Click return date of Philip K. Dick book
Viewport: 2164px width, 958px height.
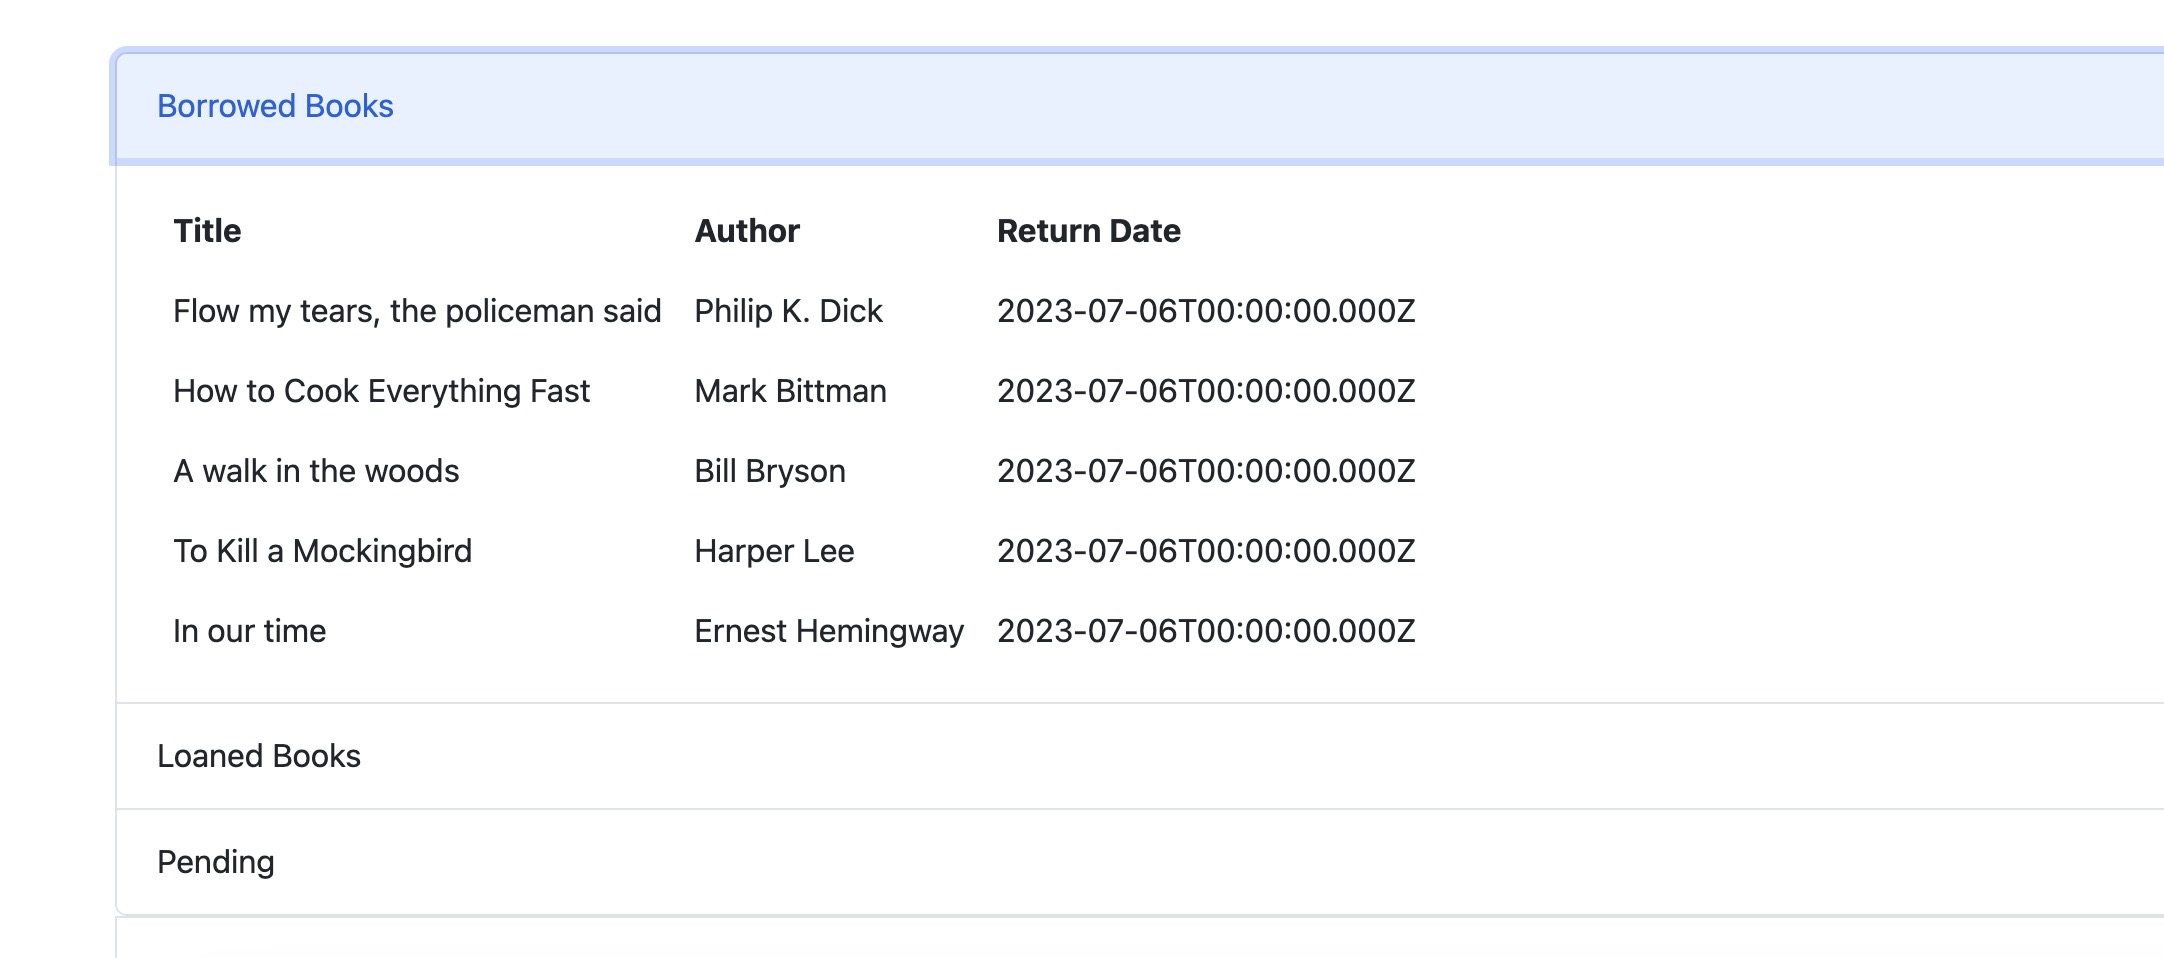(1206, 311)
